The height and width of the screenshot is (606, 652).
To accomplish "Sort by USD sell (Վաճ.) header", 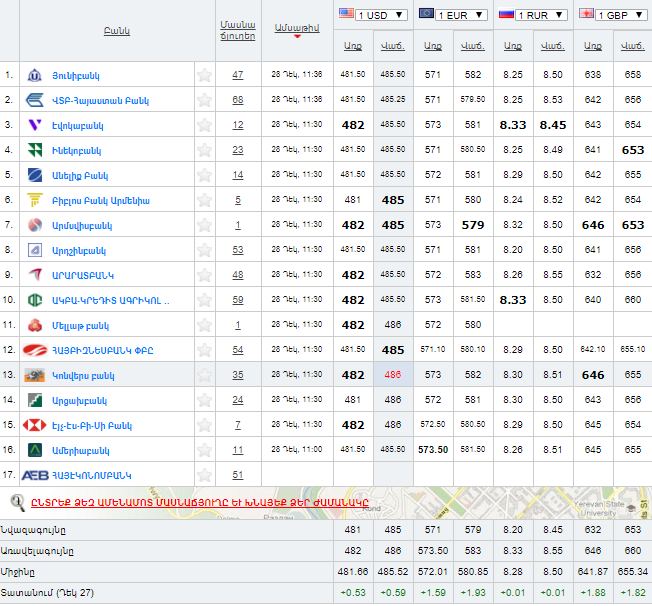I will tap(393, 46).
